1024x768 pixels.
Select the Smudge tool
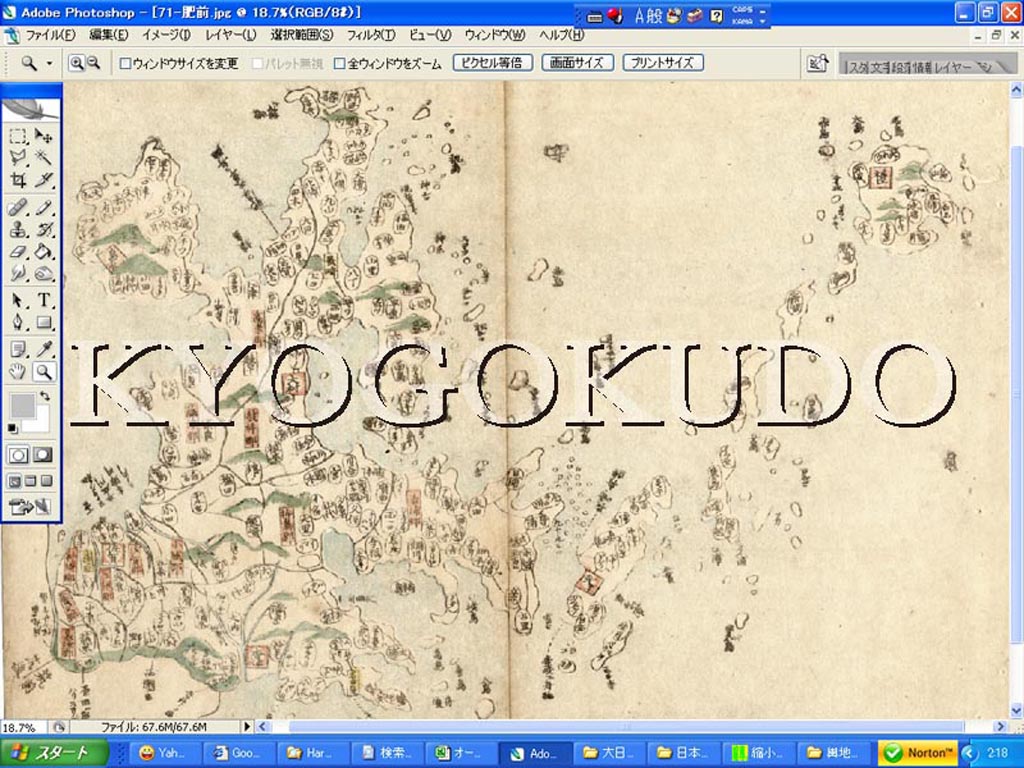point(18,273)
